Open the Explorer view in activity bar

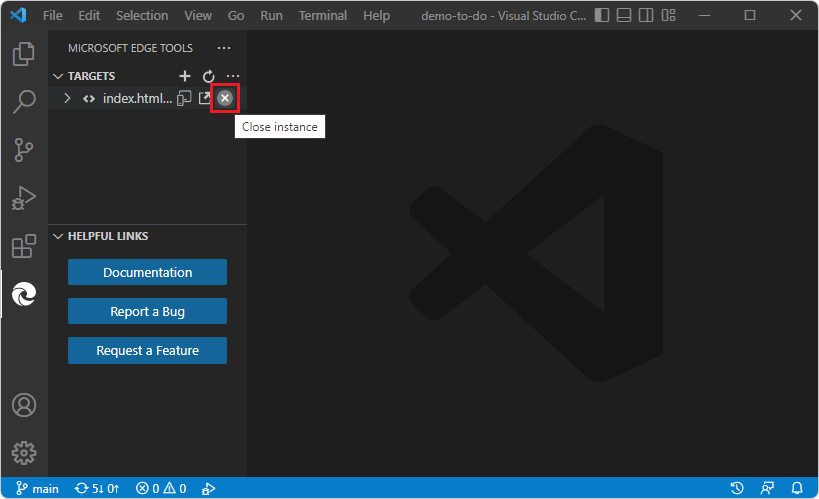pyautogui.click(x=24, y=54)
